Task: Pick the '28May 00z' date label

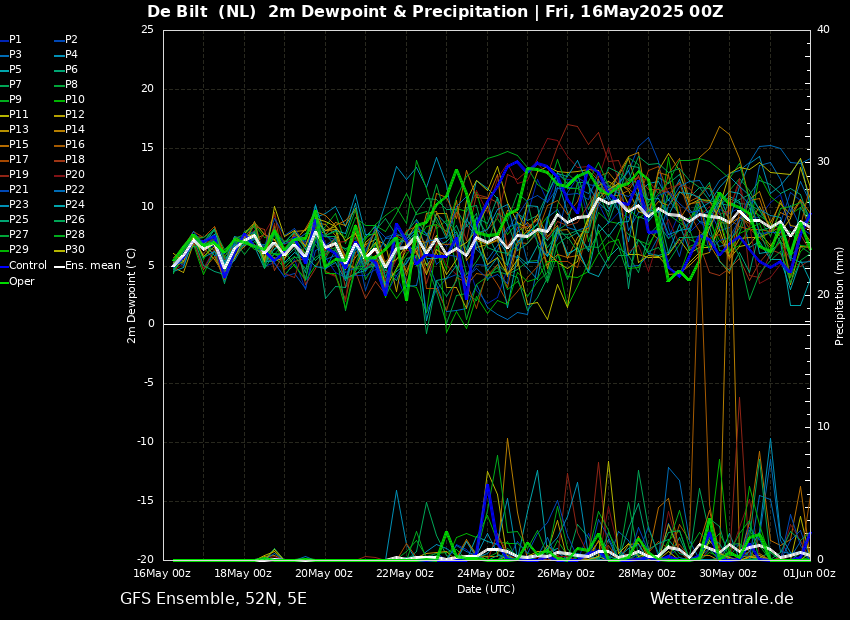Action: click(648, 573)
